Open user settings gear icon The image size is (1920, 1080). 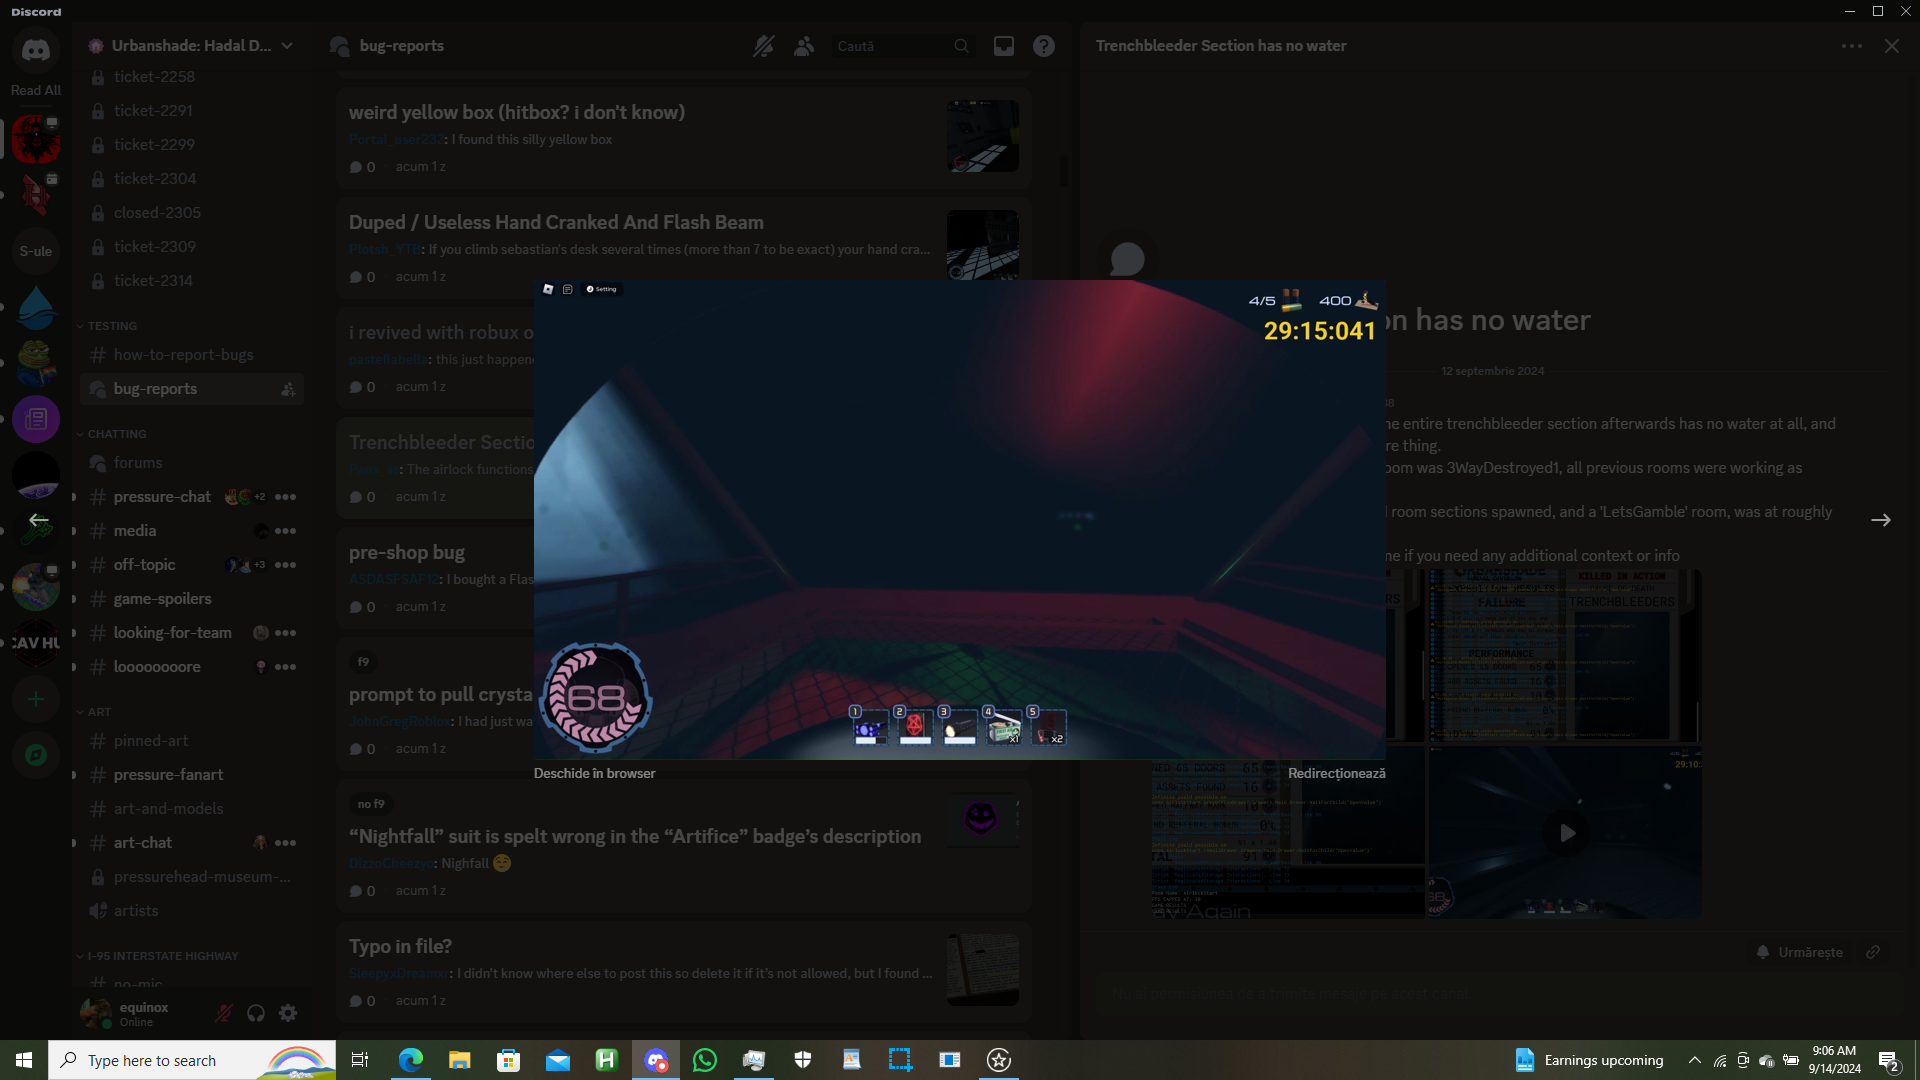click(288, 1013)
